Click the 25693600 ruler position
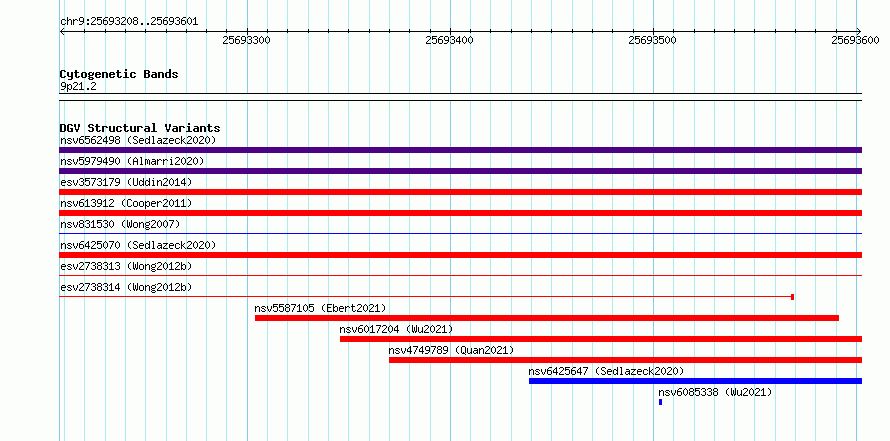Image resolution: width=890 pixels, height=441 pixels. (855, 40)
